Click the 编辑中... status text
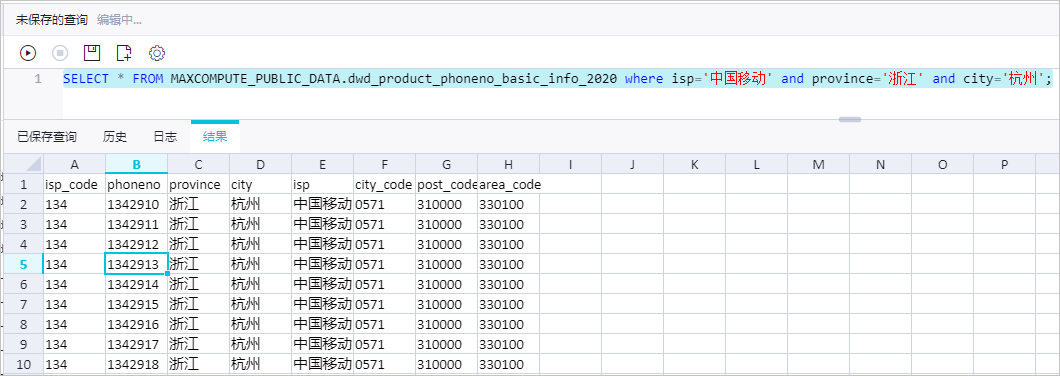The width and height of the screenshot is (1060, 376). coord(119,20)
